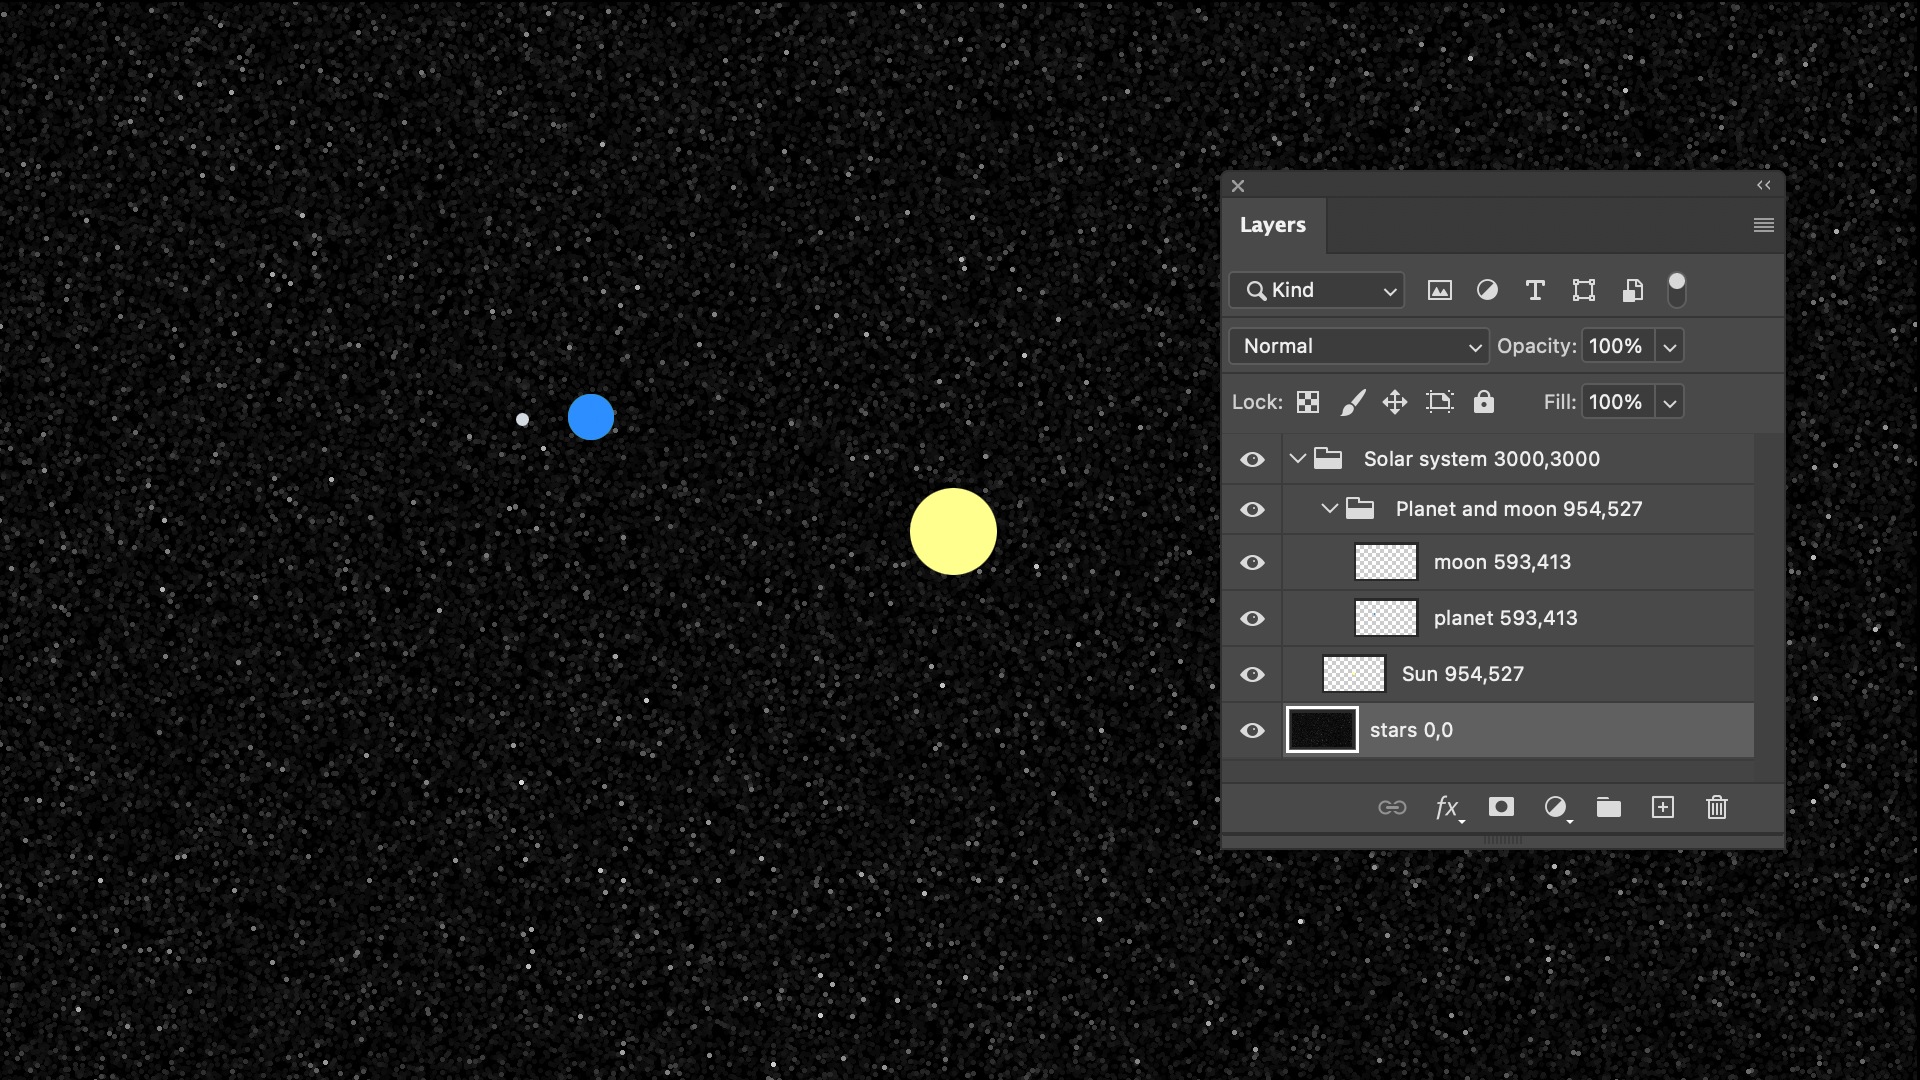This screenshot has width=1920, height=1080.
Task: Select the Layers panel tab
Action: (1272, 225)
